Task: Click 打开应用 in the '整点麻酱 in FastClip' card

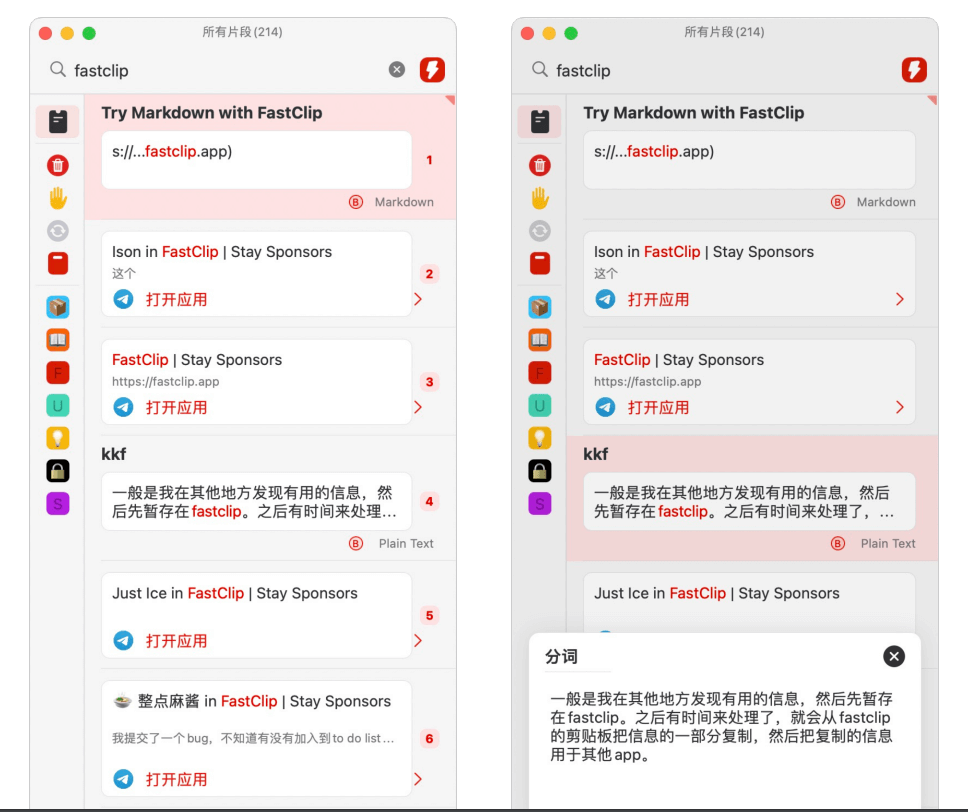Action: coord(177,780)
